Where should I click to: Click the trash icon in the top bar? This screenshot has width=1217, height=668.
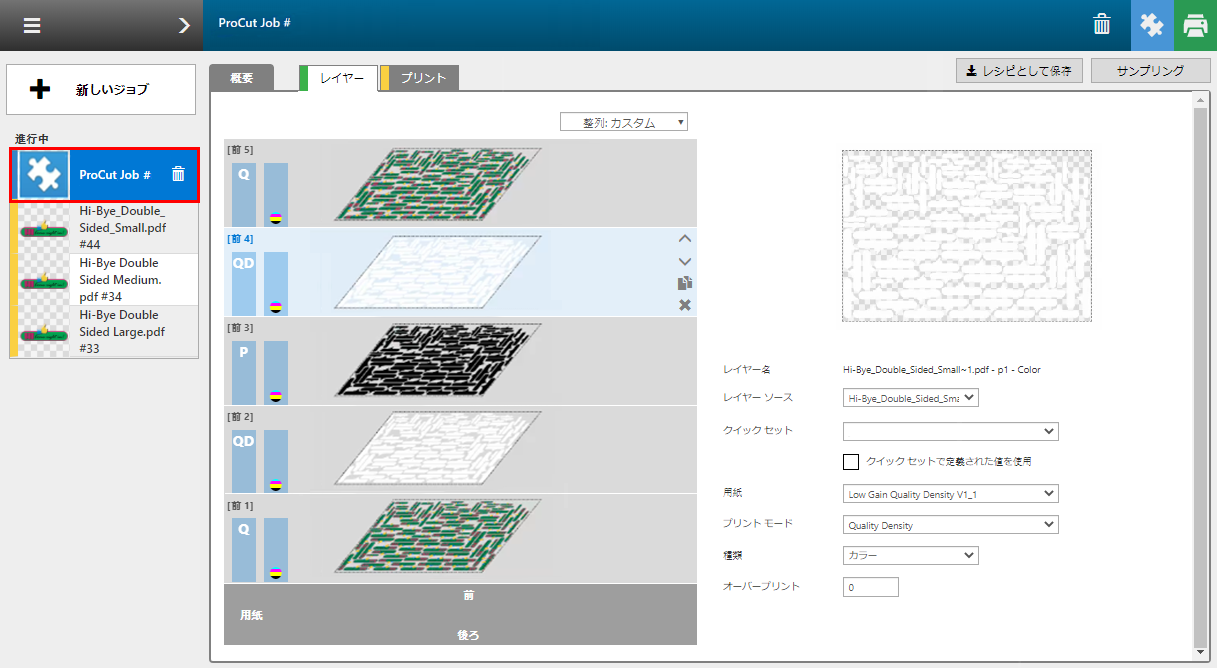(1101, 25)
